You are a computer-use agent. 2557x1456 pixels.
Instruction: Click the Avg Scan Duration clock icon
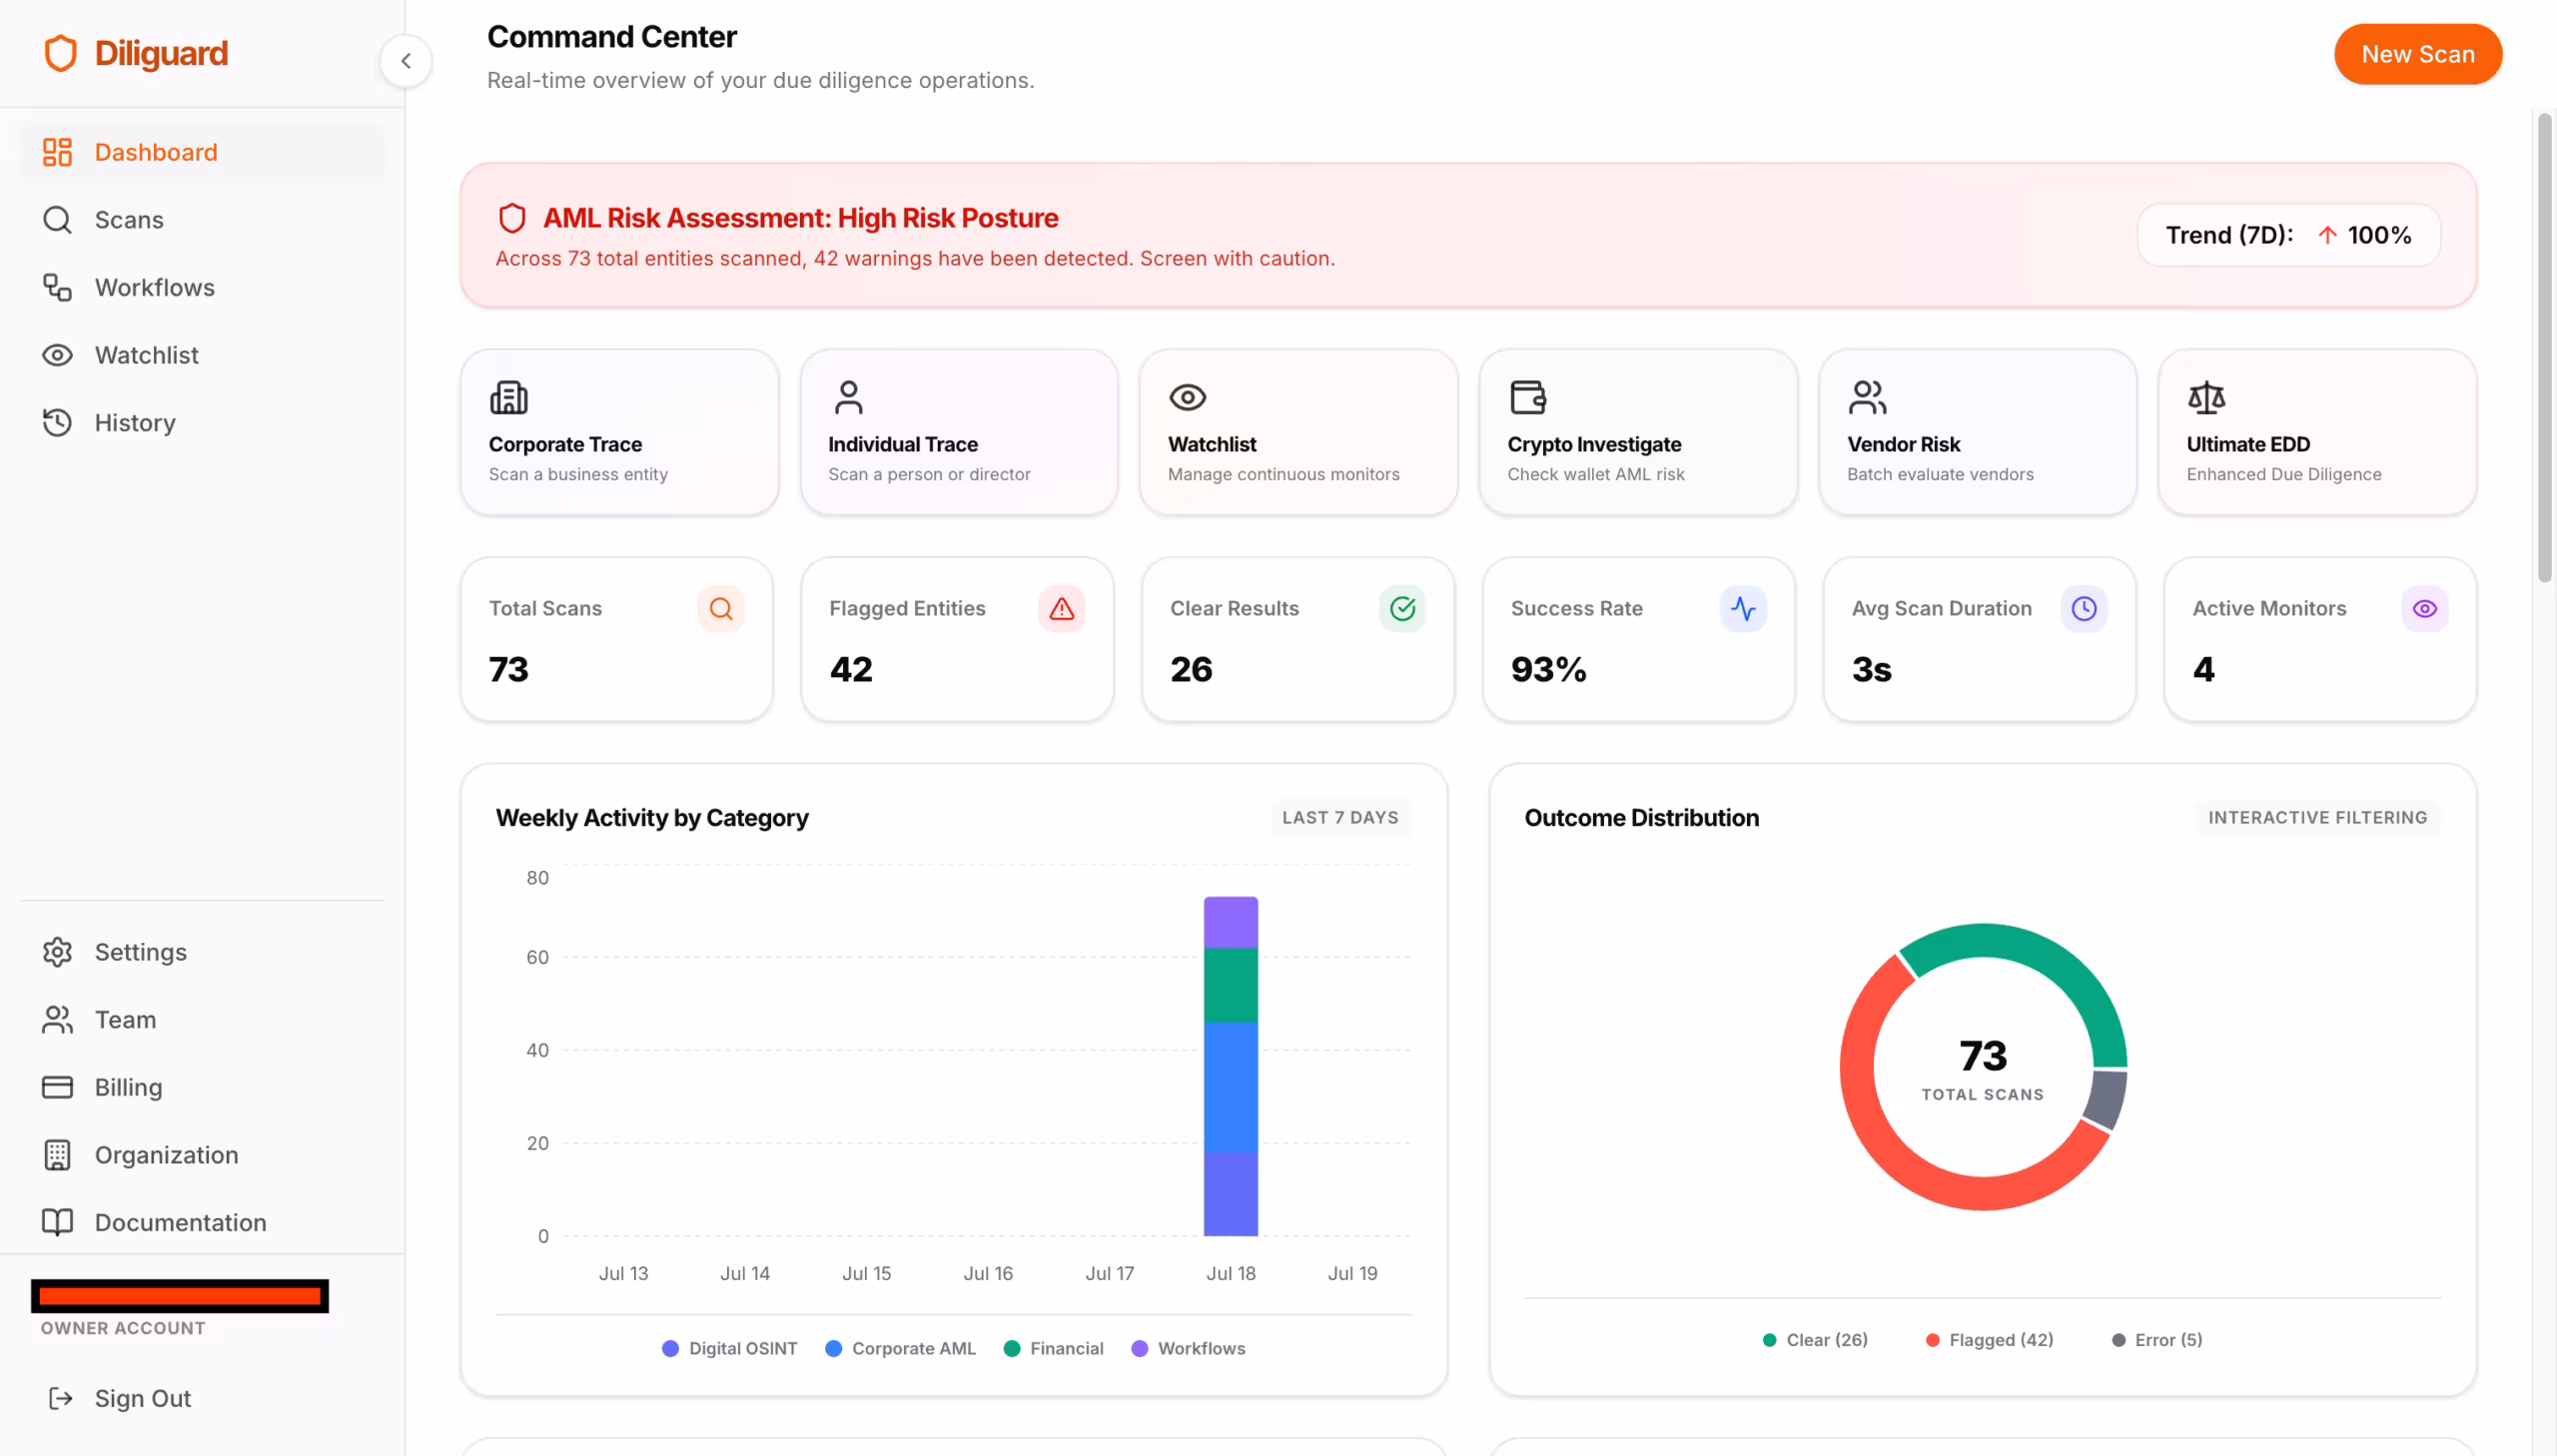(x=2083, y=608)
